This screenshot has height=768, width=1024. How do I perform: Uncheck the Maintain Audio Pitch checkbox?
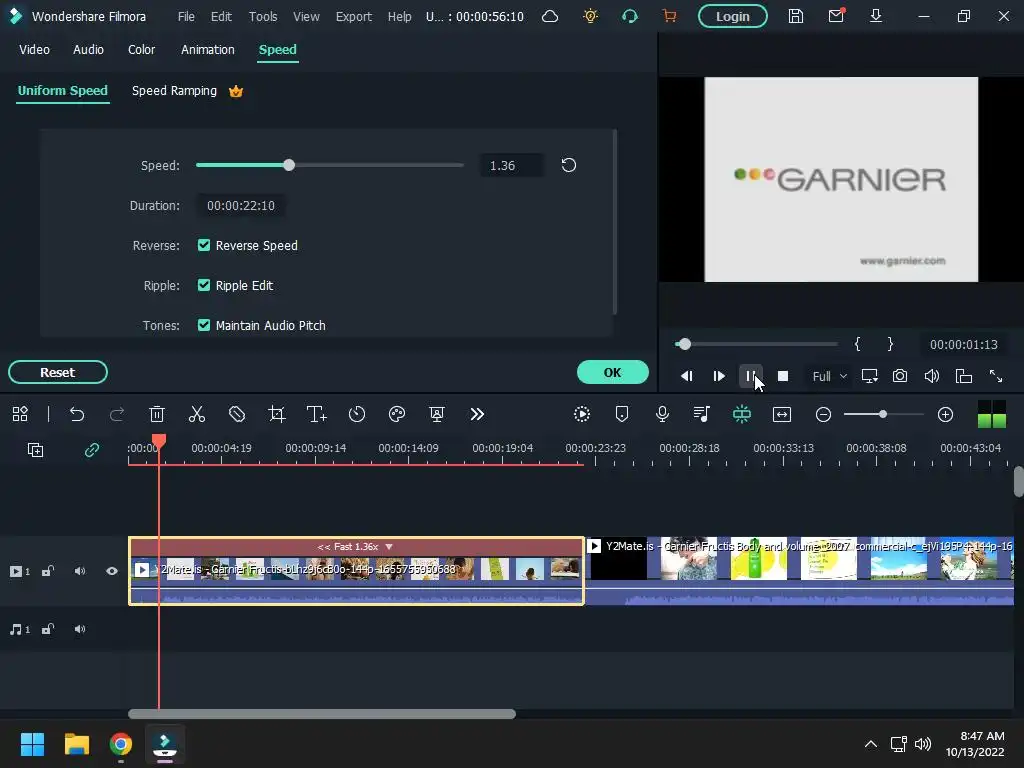click(204, 325)
